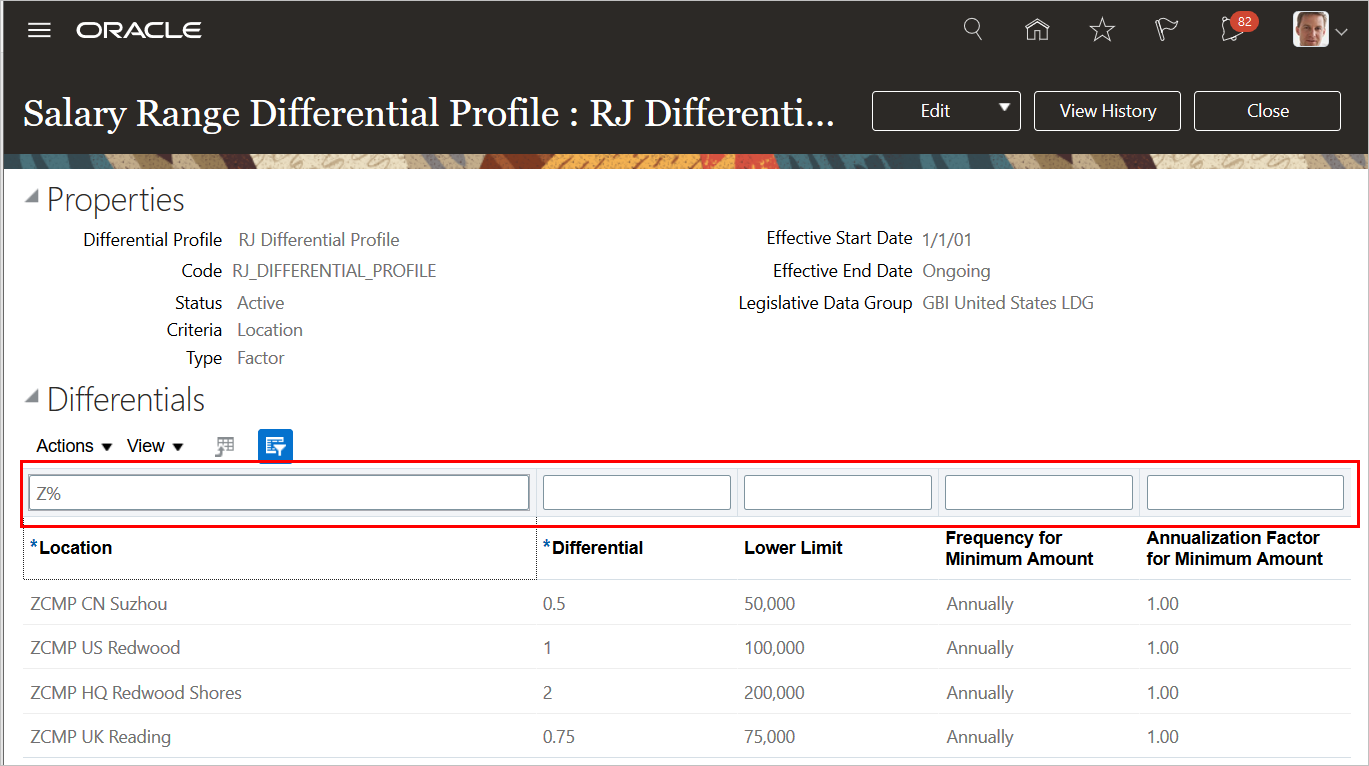Open the Edit button dropdown arrow
Viewport: 1369px width, 766px height.
tap(1004, 109)
